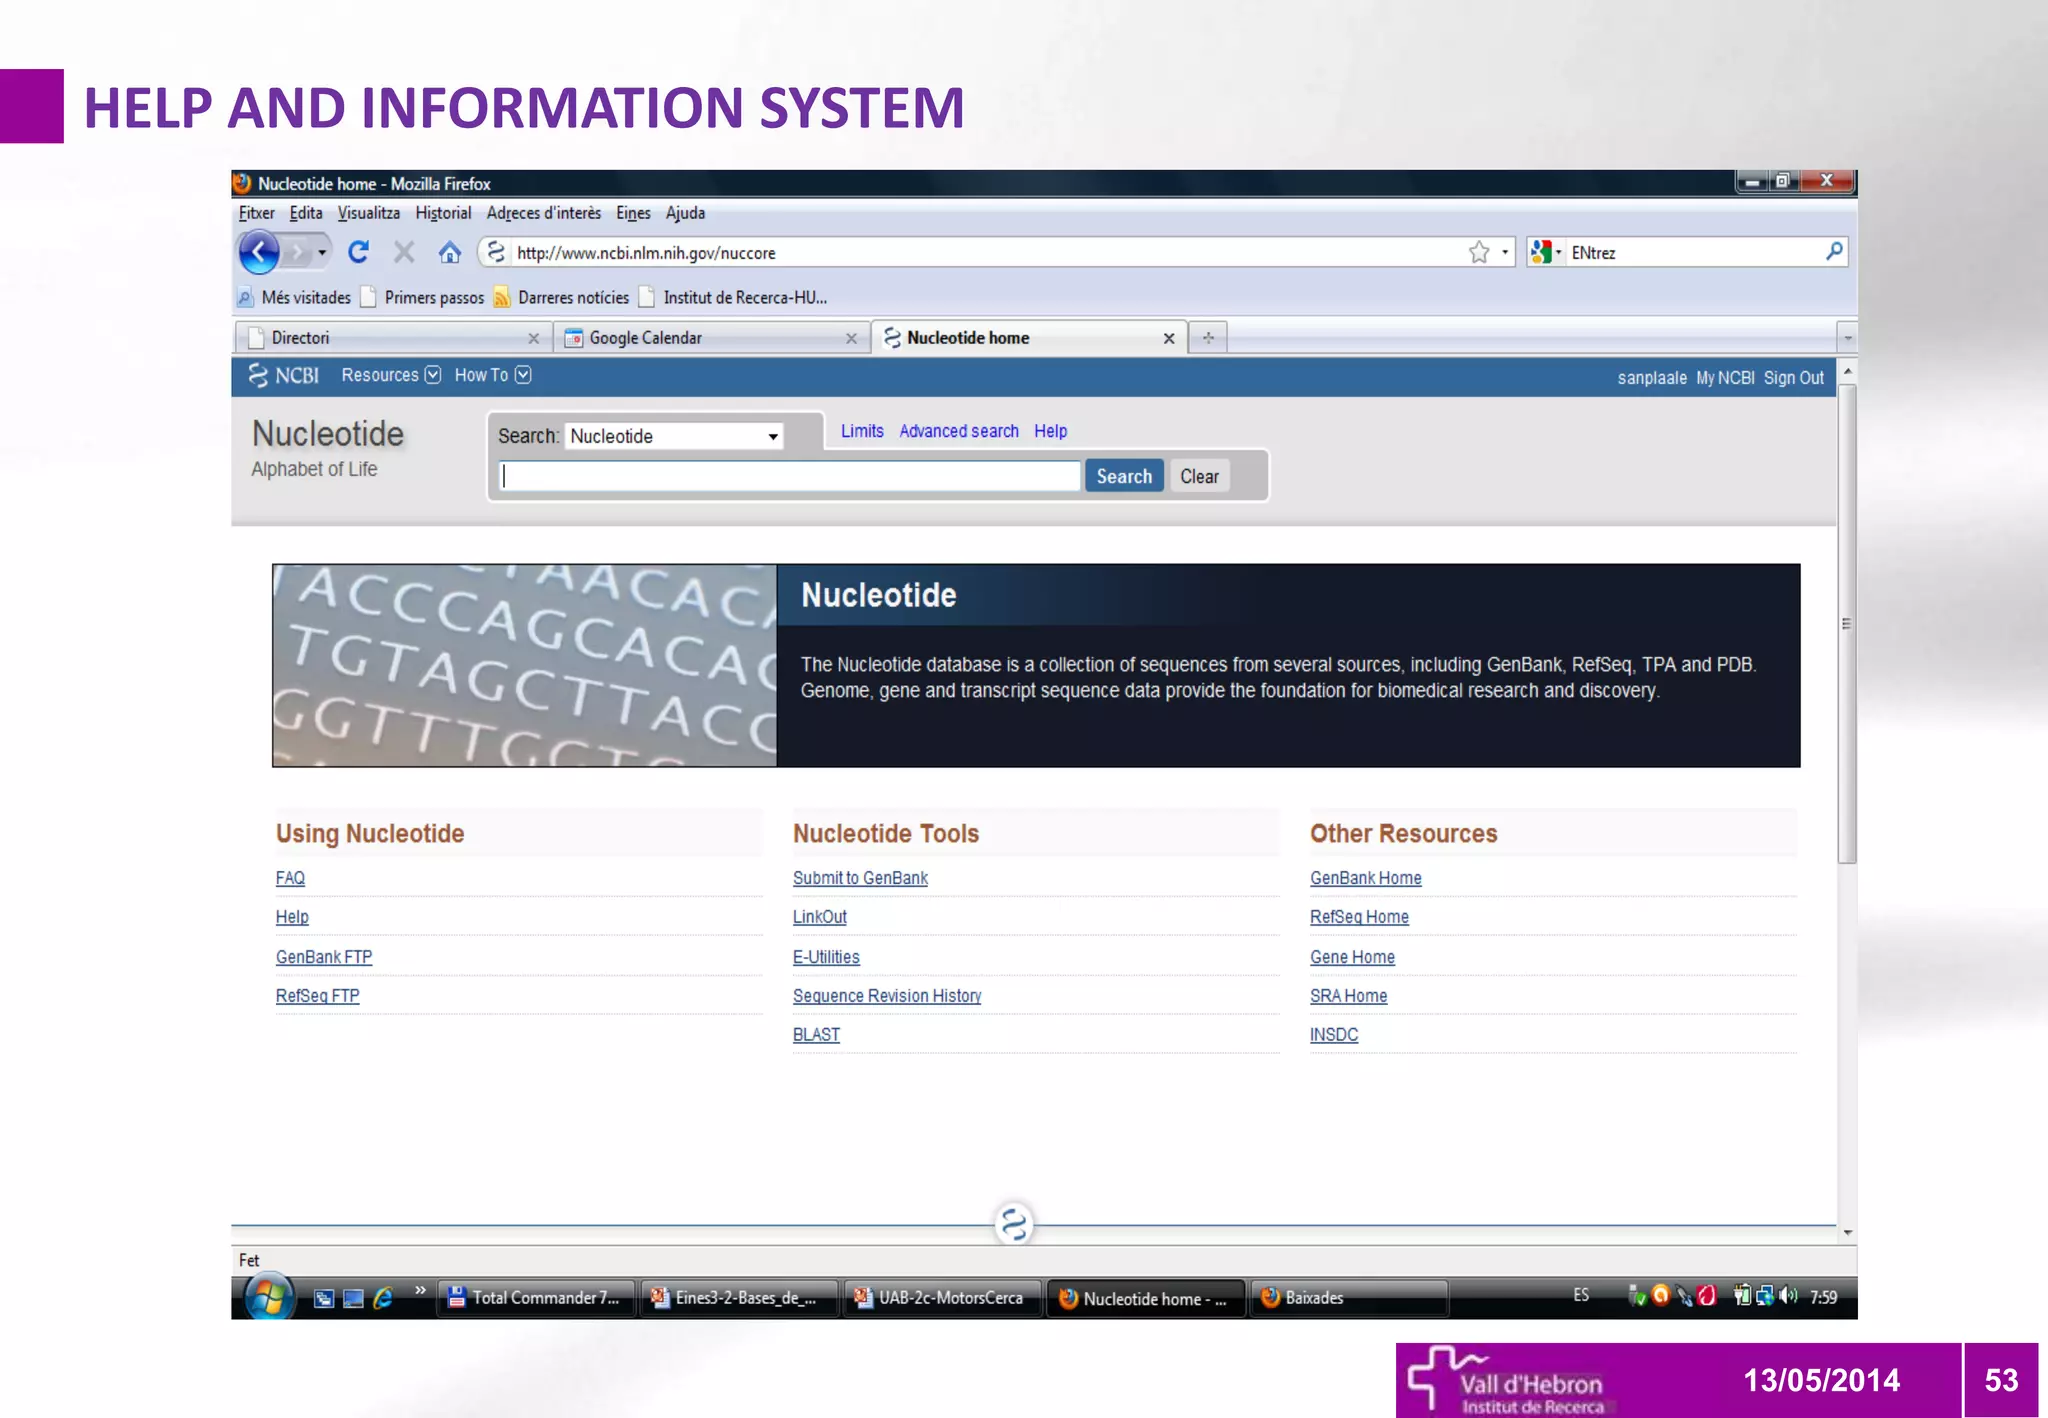The width and height of the screenshot is (2048, 1418).
Task: Open GenBank FTP link
Action: coord(324,957)
